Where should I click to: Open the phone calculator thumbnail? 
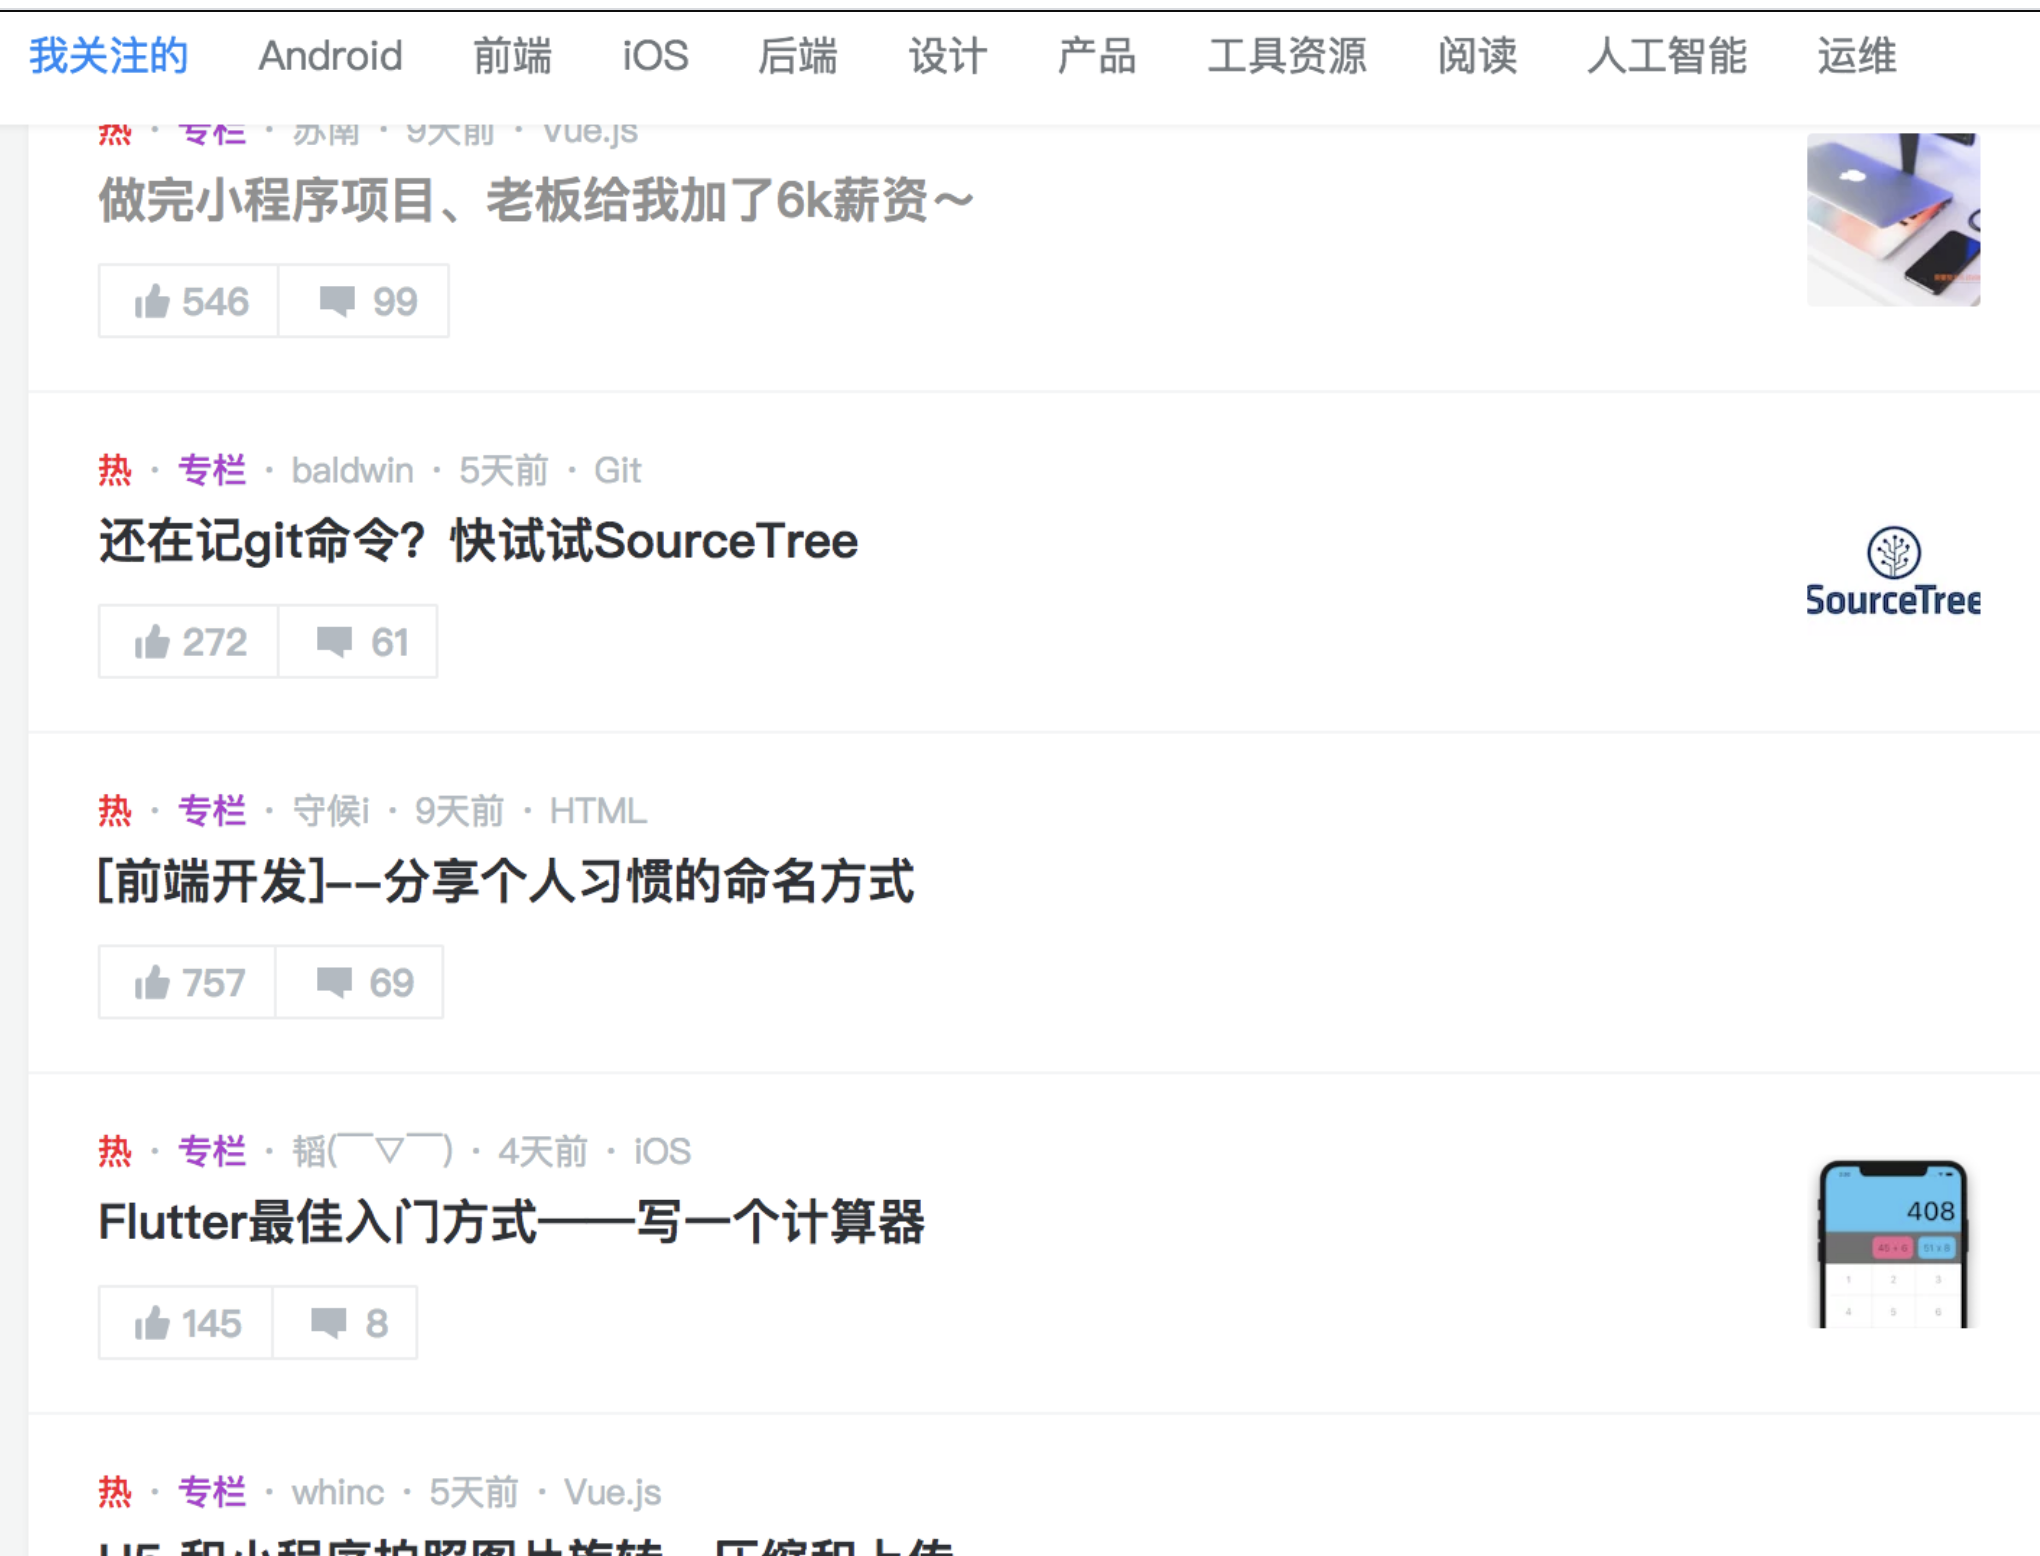[1893, 1243]
